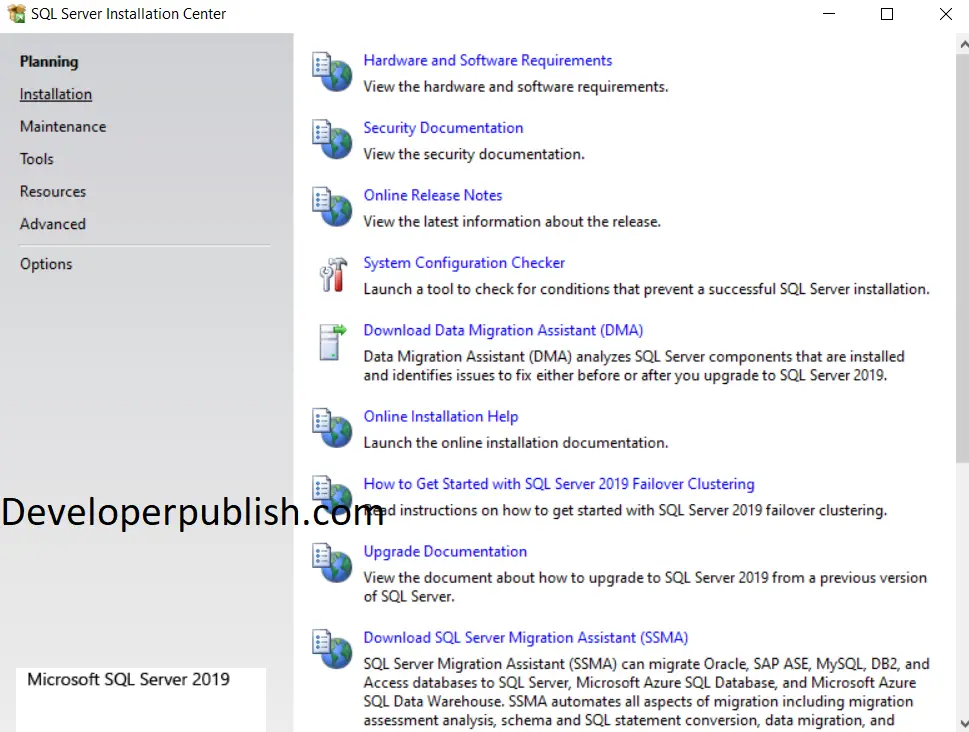969x732 pixels.
Task: Click the Security Documentation globe icon
Action: [x=332, y=139]
